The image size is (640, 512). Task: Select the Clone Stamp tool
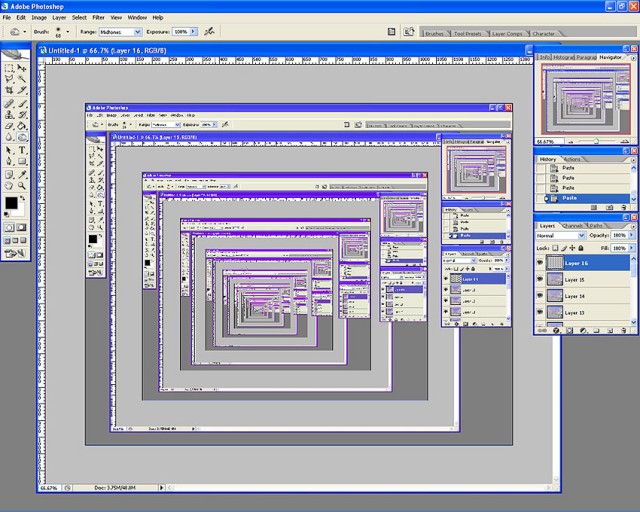point(9,115)
